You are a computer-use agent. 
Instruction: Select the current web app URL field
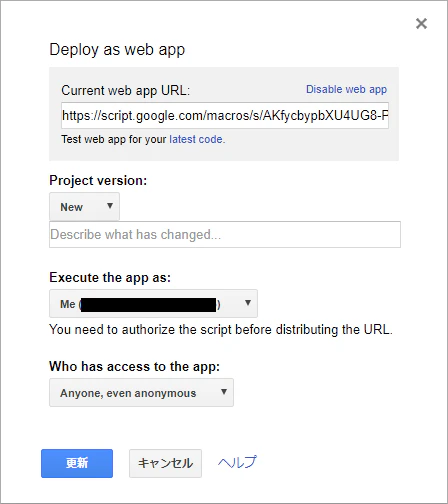point(225,115)
